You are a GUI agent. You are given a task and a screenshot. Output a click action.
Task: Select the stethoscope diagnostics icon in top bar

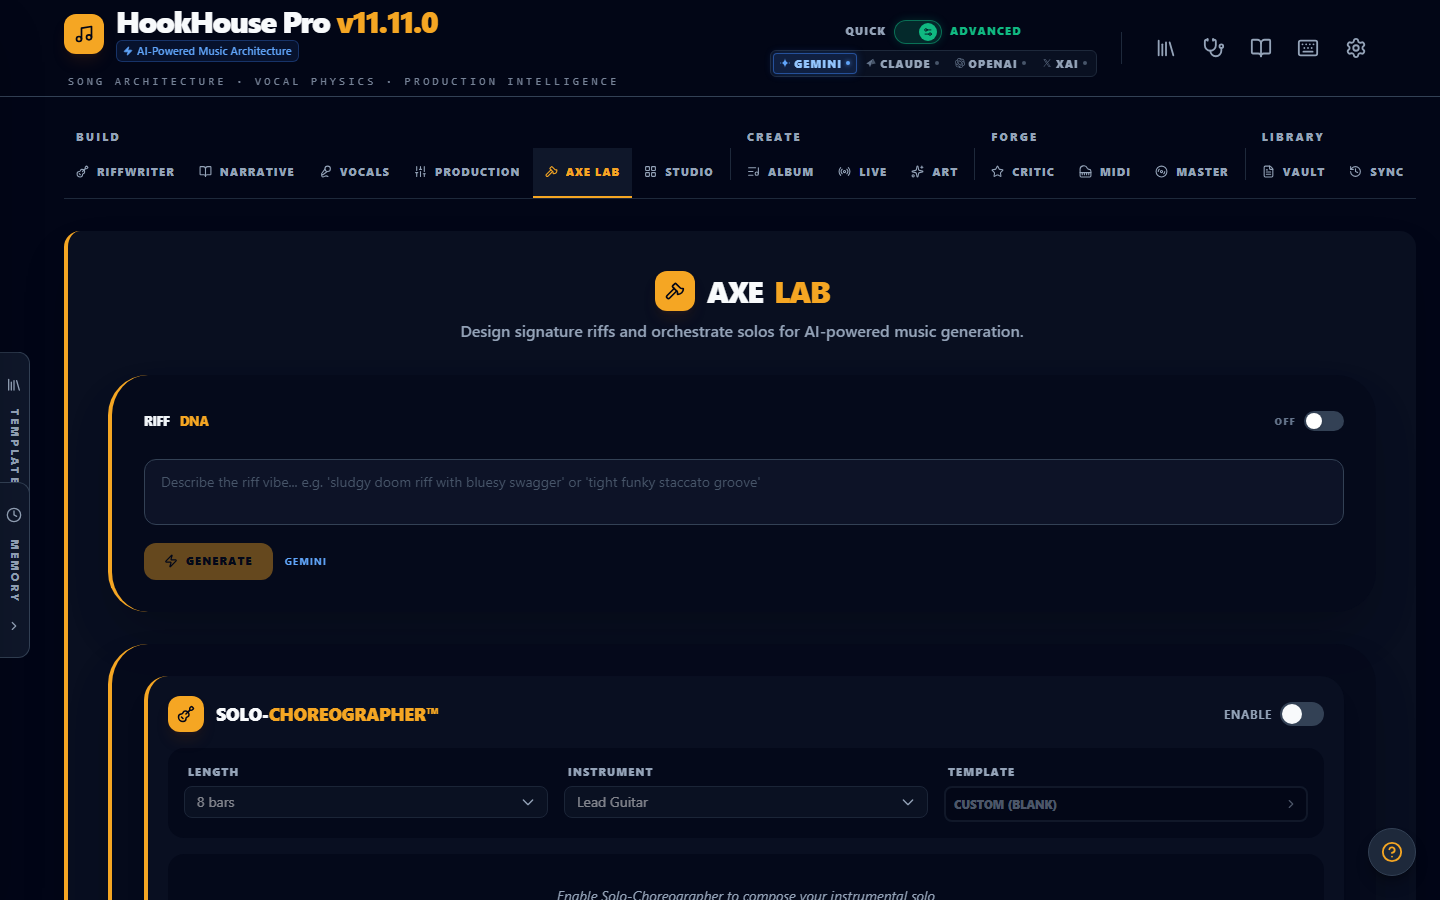pyautogui.click(x=1213, y=47)
